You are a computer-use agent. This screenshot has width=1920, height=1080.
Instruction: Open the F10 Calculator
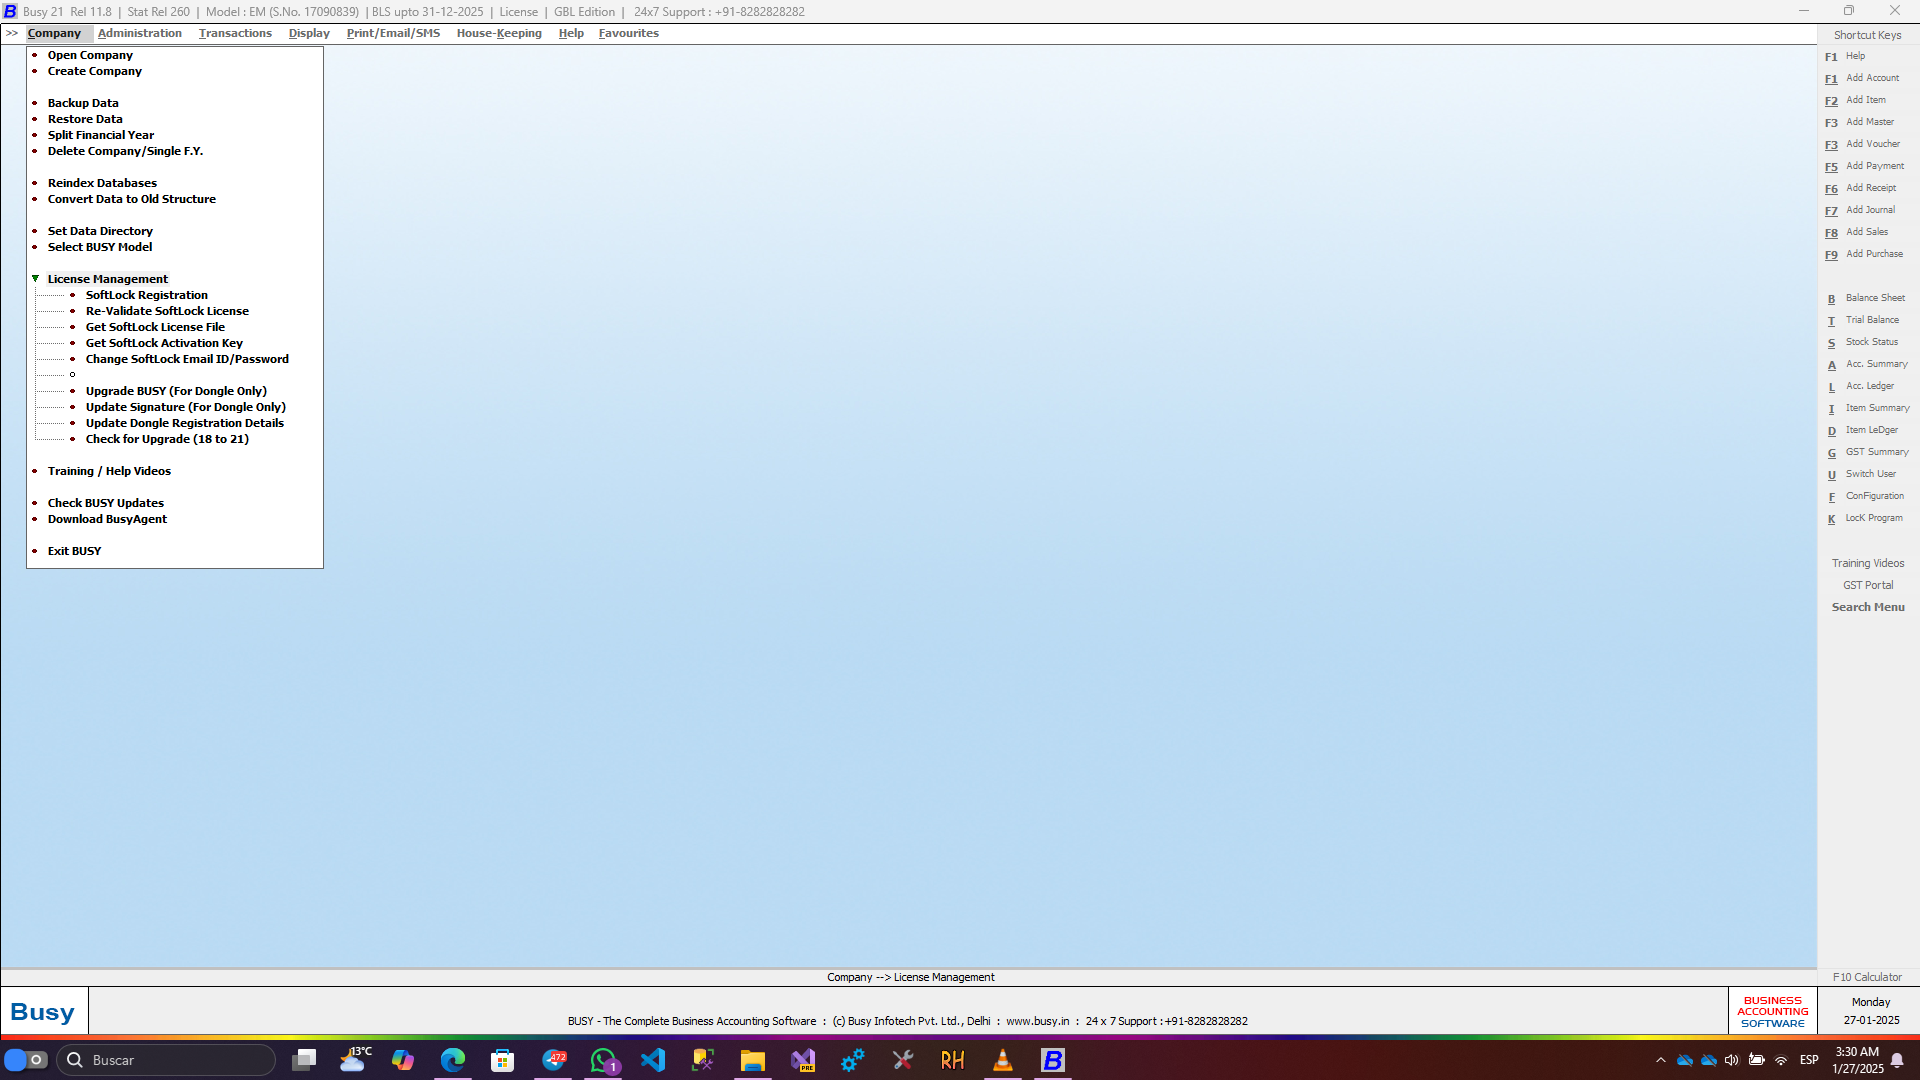coord(1867,977)
